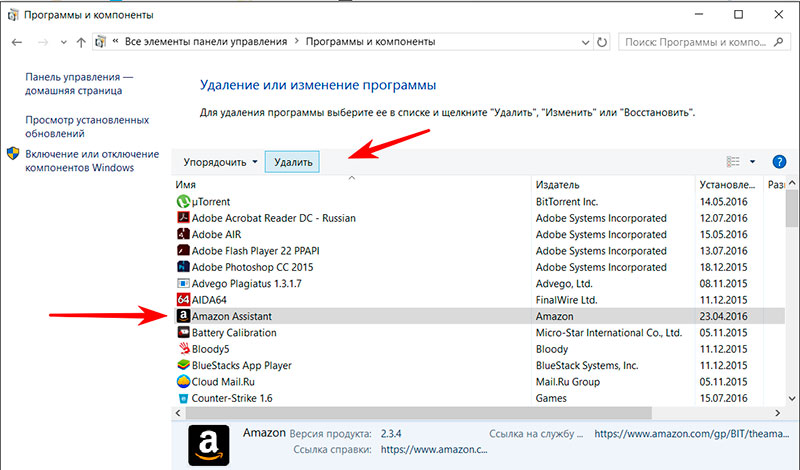Open the recent locations dropdown chevron
The width and height of the screenshot is (800, 470).
click(x=63, y=42)
